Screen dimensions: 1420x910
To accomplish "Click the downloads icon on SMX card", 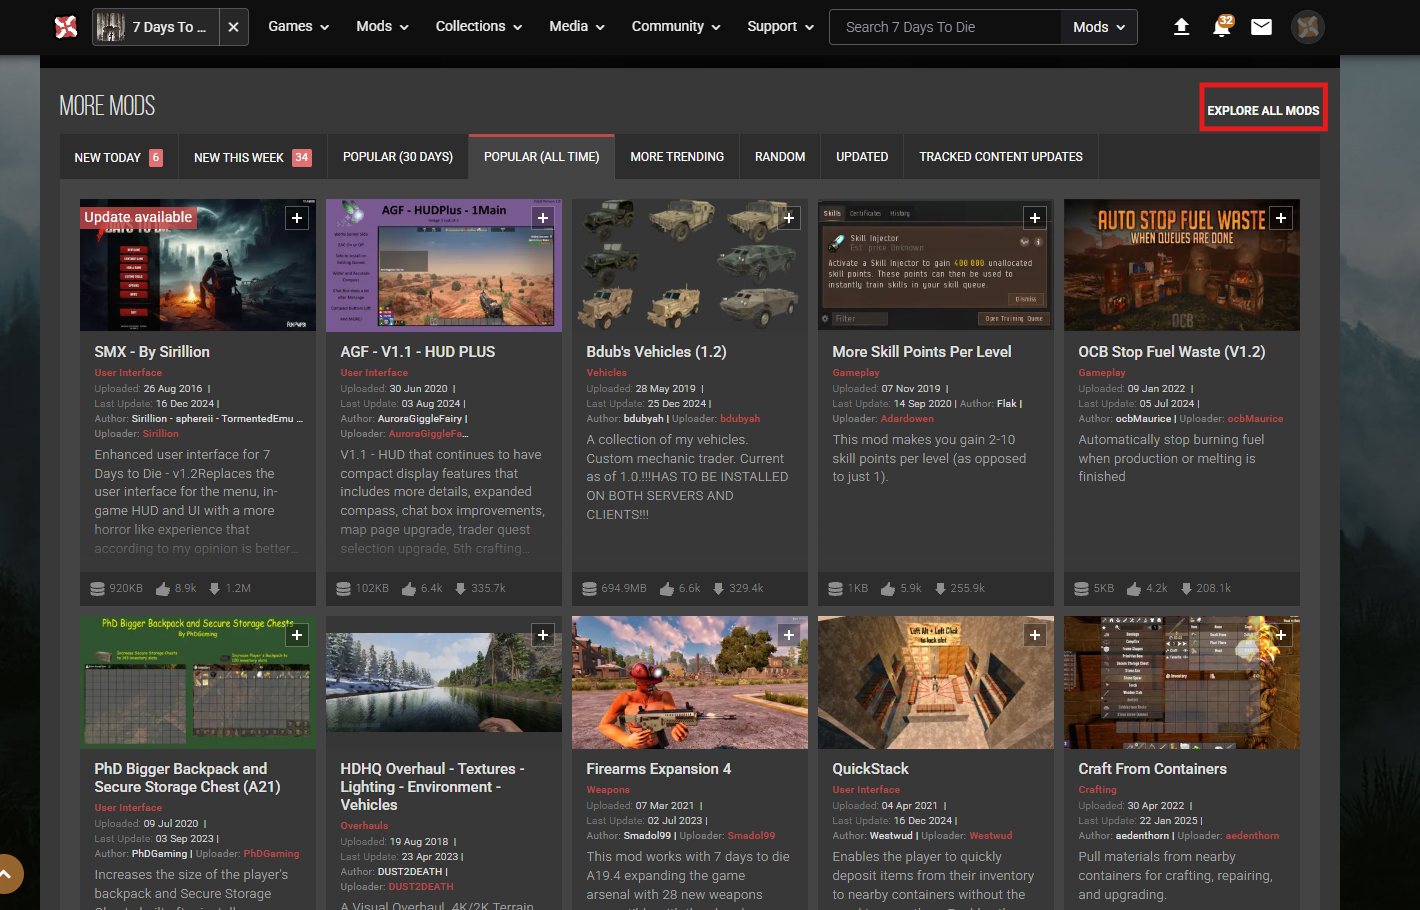I will pyautogui.click(x=214, y=589).
